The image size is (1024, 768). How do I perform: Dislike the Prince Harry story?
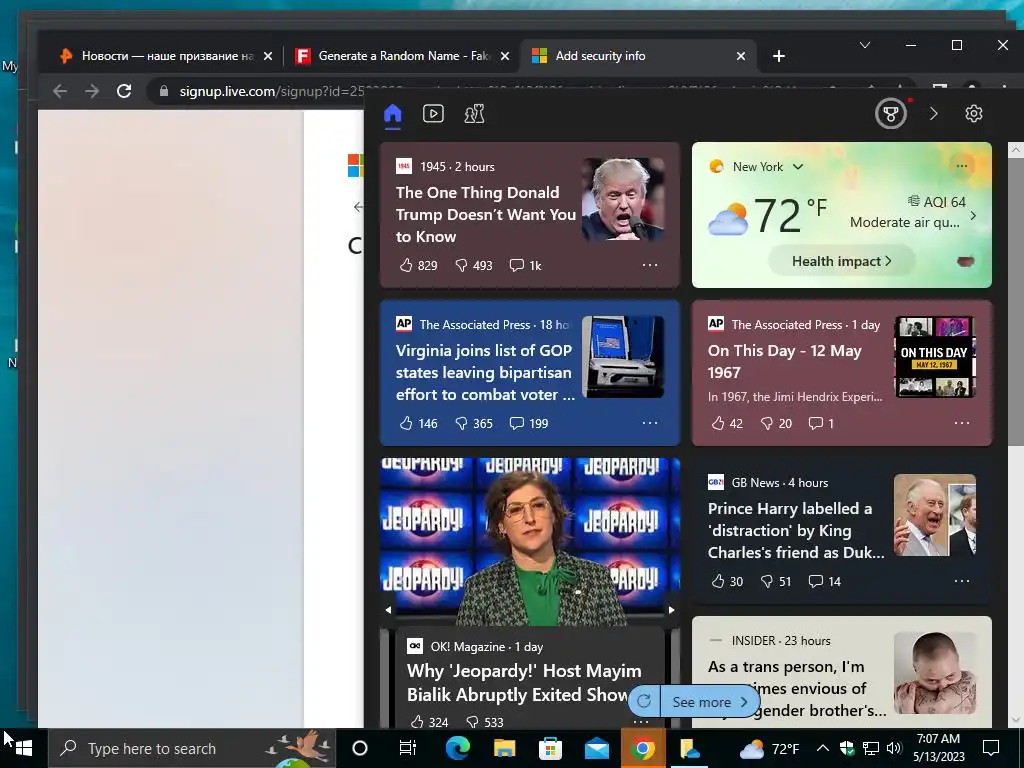(x=776, y=581)
